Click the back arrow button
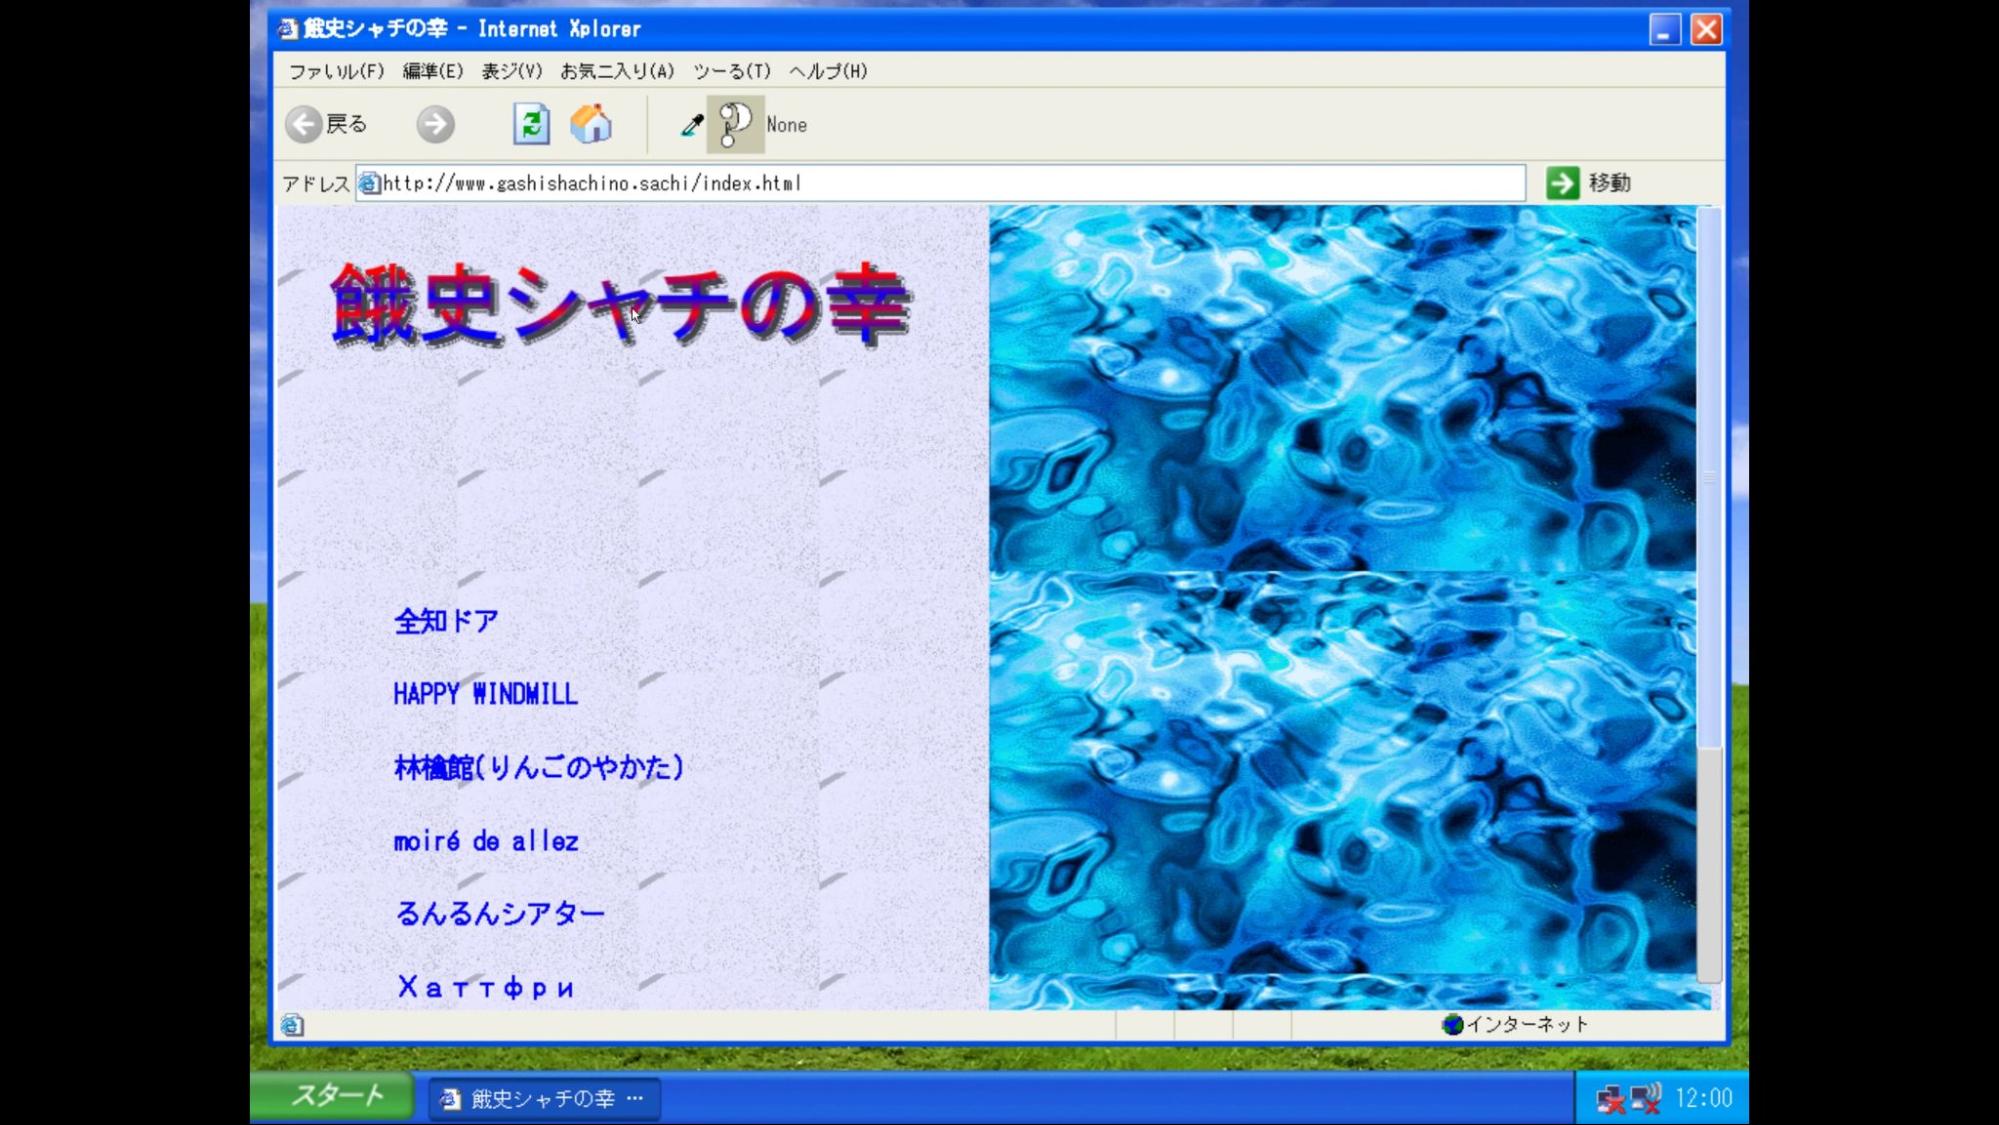The image size is (1999, 1125). pos(304,125)
